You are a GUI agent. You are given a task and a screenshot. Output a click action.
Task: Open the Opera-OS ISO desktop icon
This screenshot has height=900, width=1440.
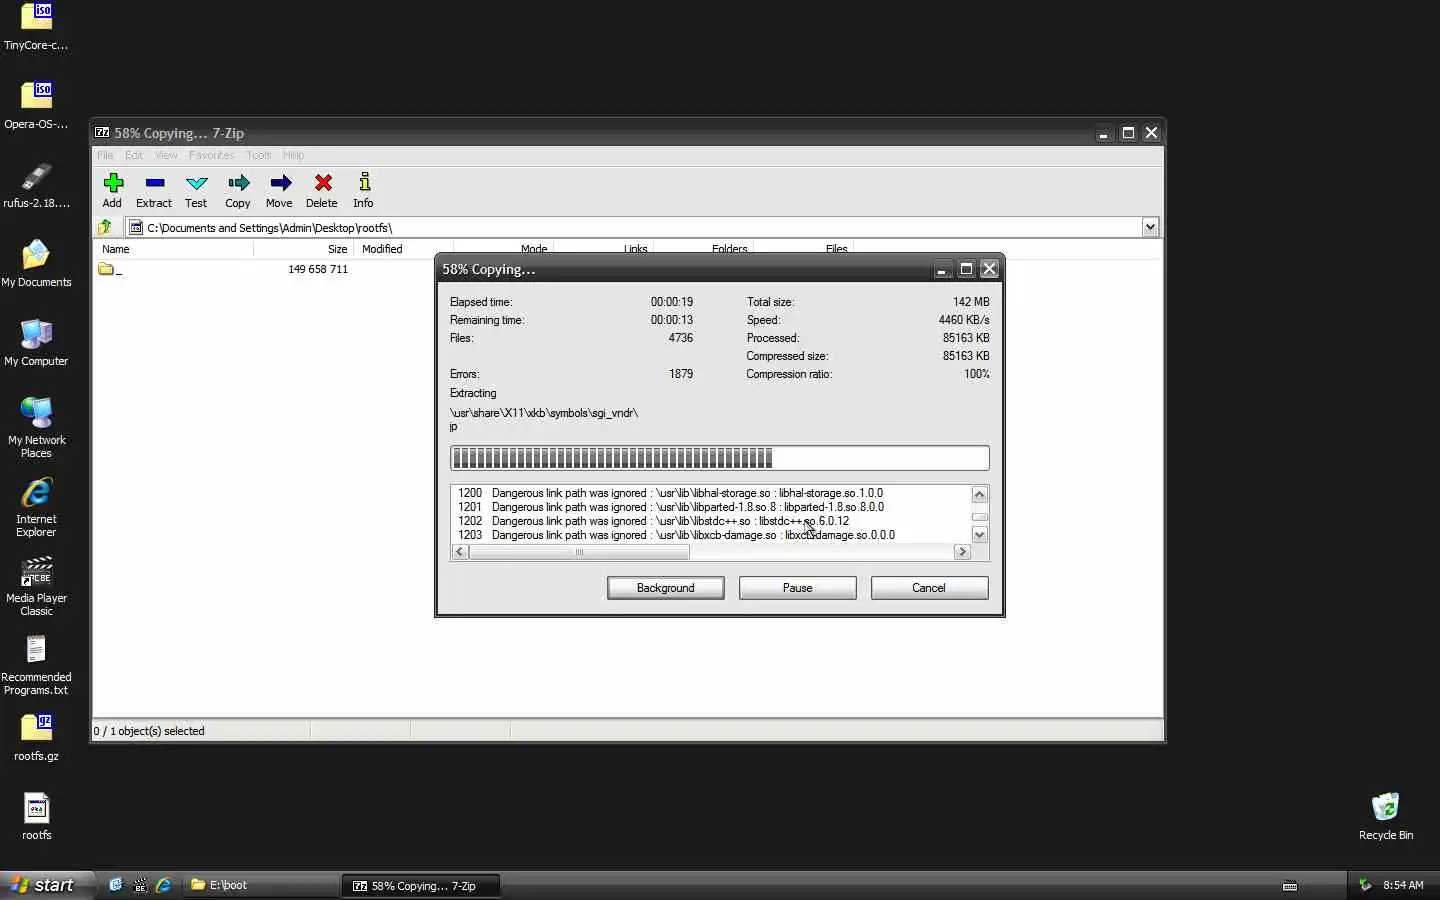[36, 106]
